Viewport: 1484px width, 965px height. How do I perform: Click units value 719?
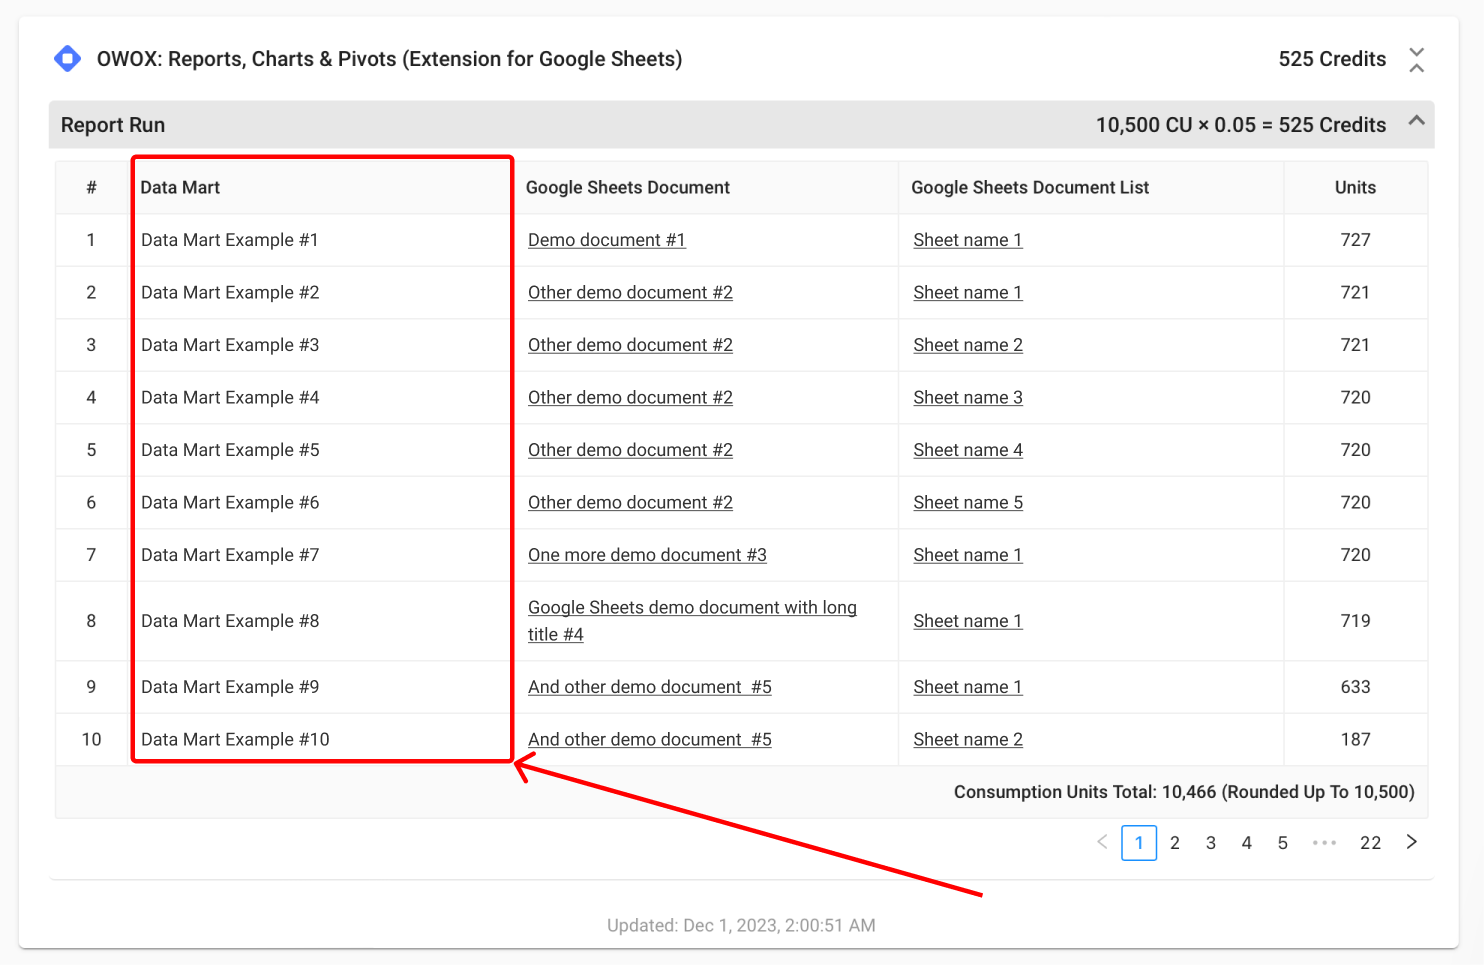[1355, 621]
